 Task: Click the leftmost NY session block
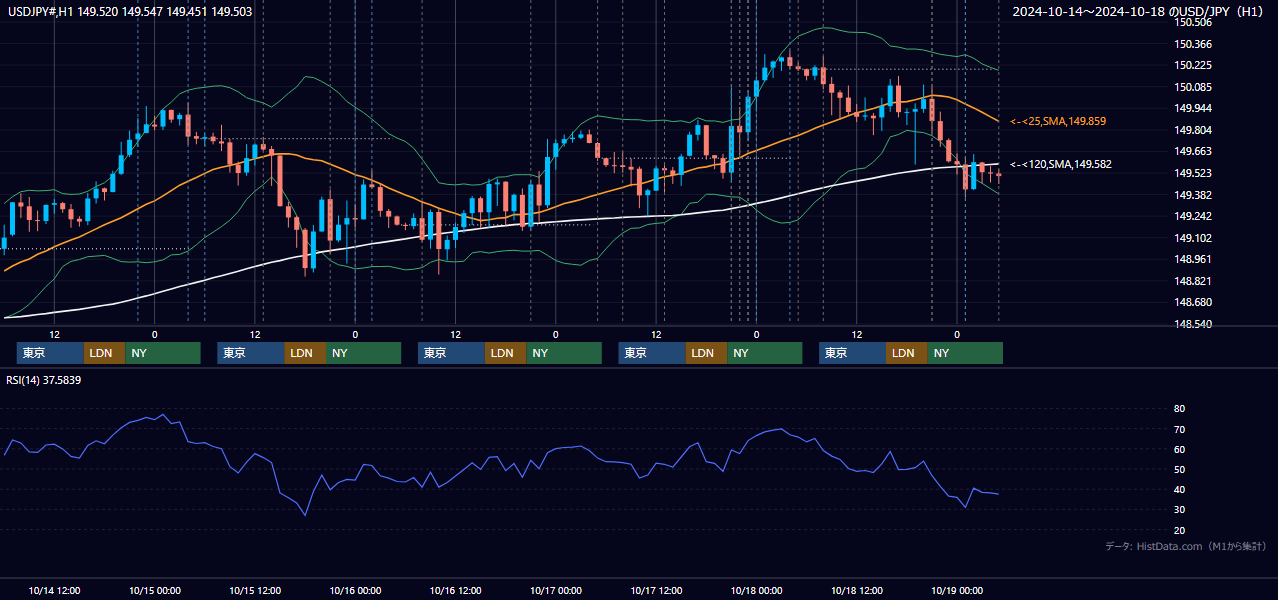pos(163,353)
